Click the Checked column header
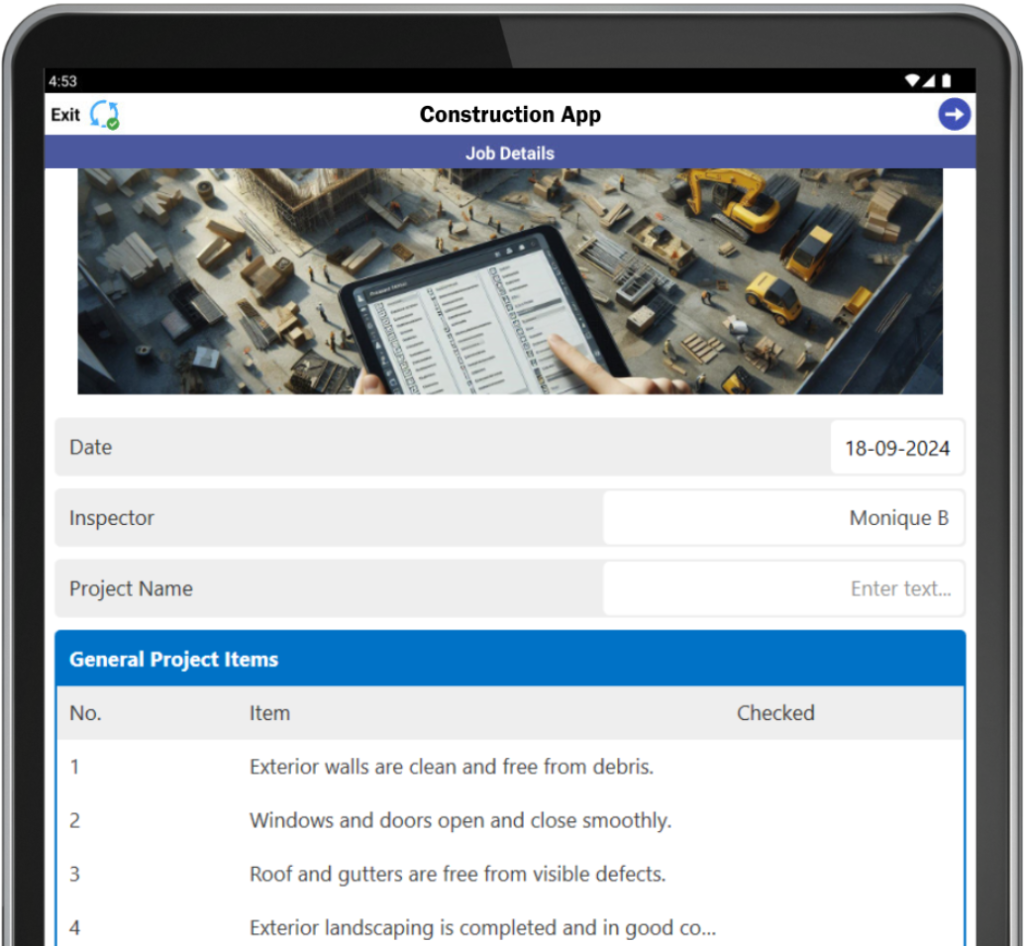The image size is (1024, 946). coord(776,713)
